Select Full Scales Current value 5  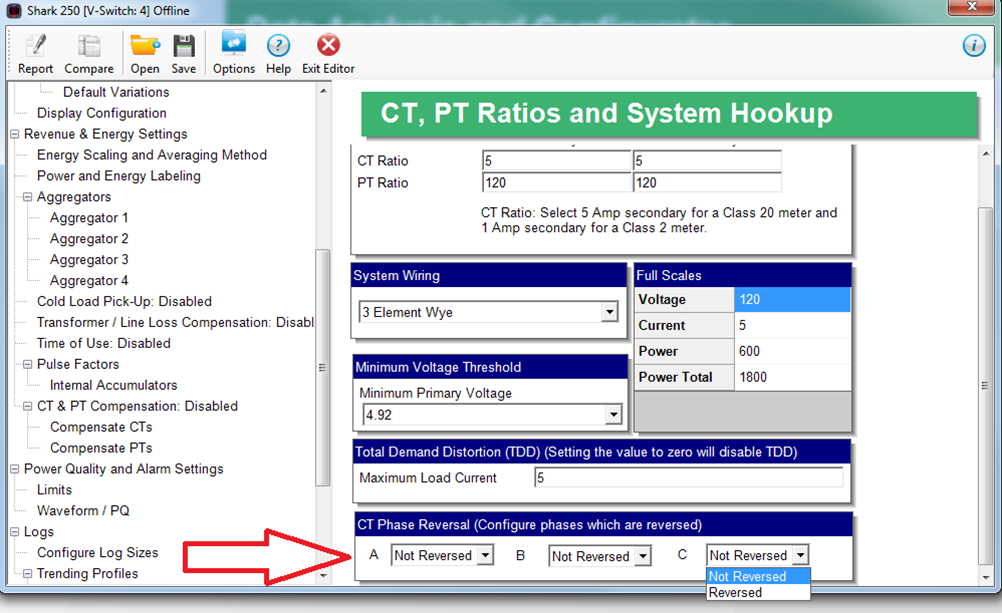pos(792,325)
